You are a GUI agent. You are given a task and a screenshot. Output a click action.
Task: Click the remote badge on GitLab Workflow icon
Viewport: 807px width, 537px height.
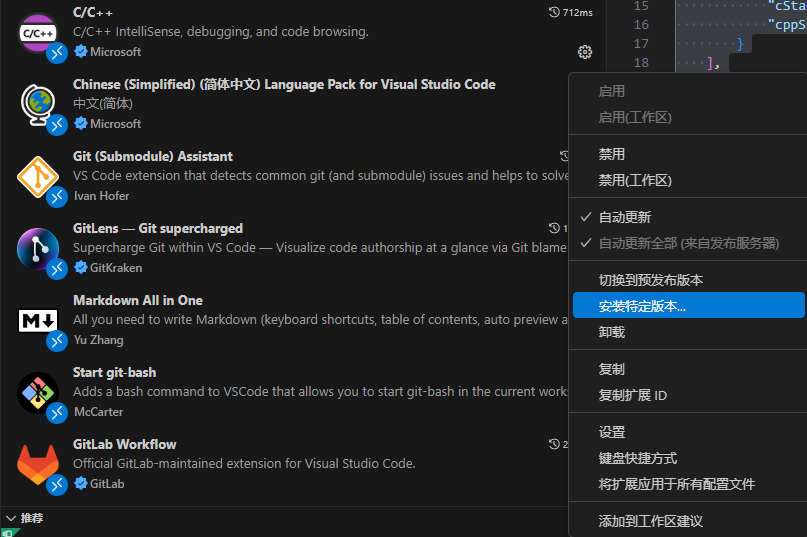[x=57, y=485]
